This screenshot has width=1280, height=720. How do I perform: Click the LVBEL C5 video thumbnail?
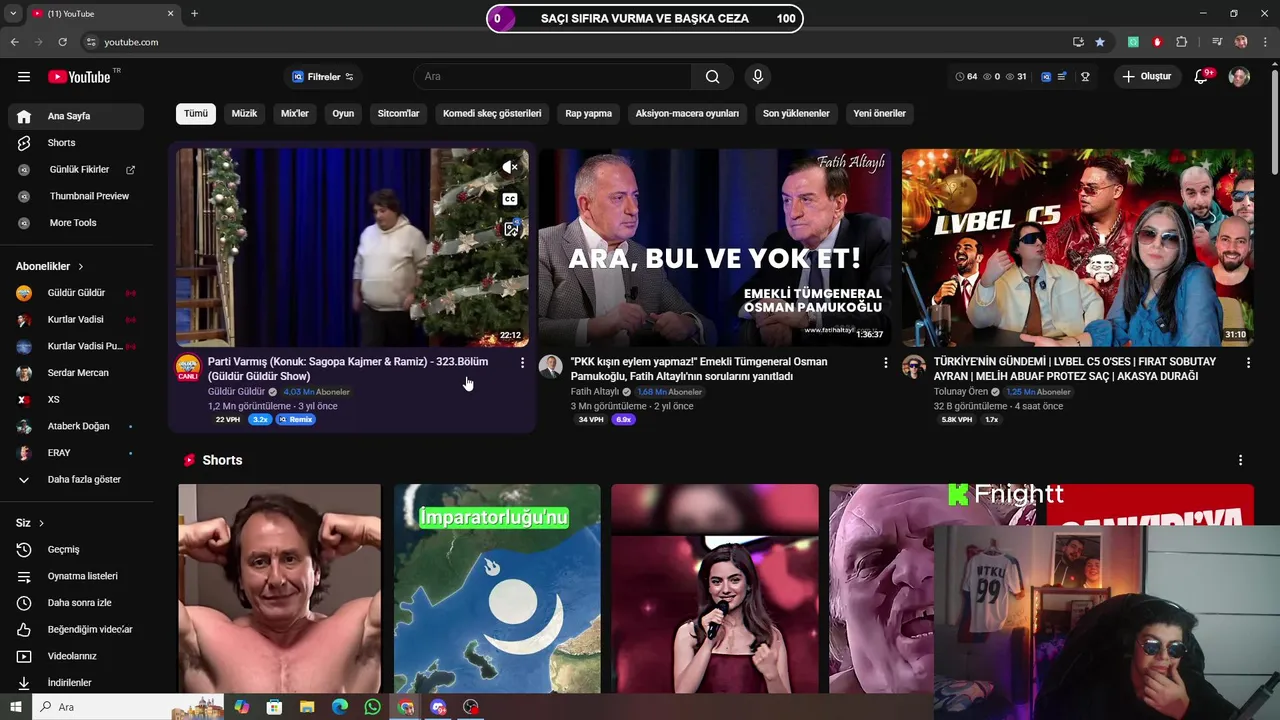tap(1078, 247)
